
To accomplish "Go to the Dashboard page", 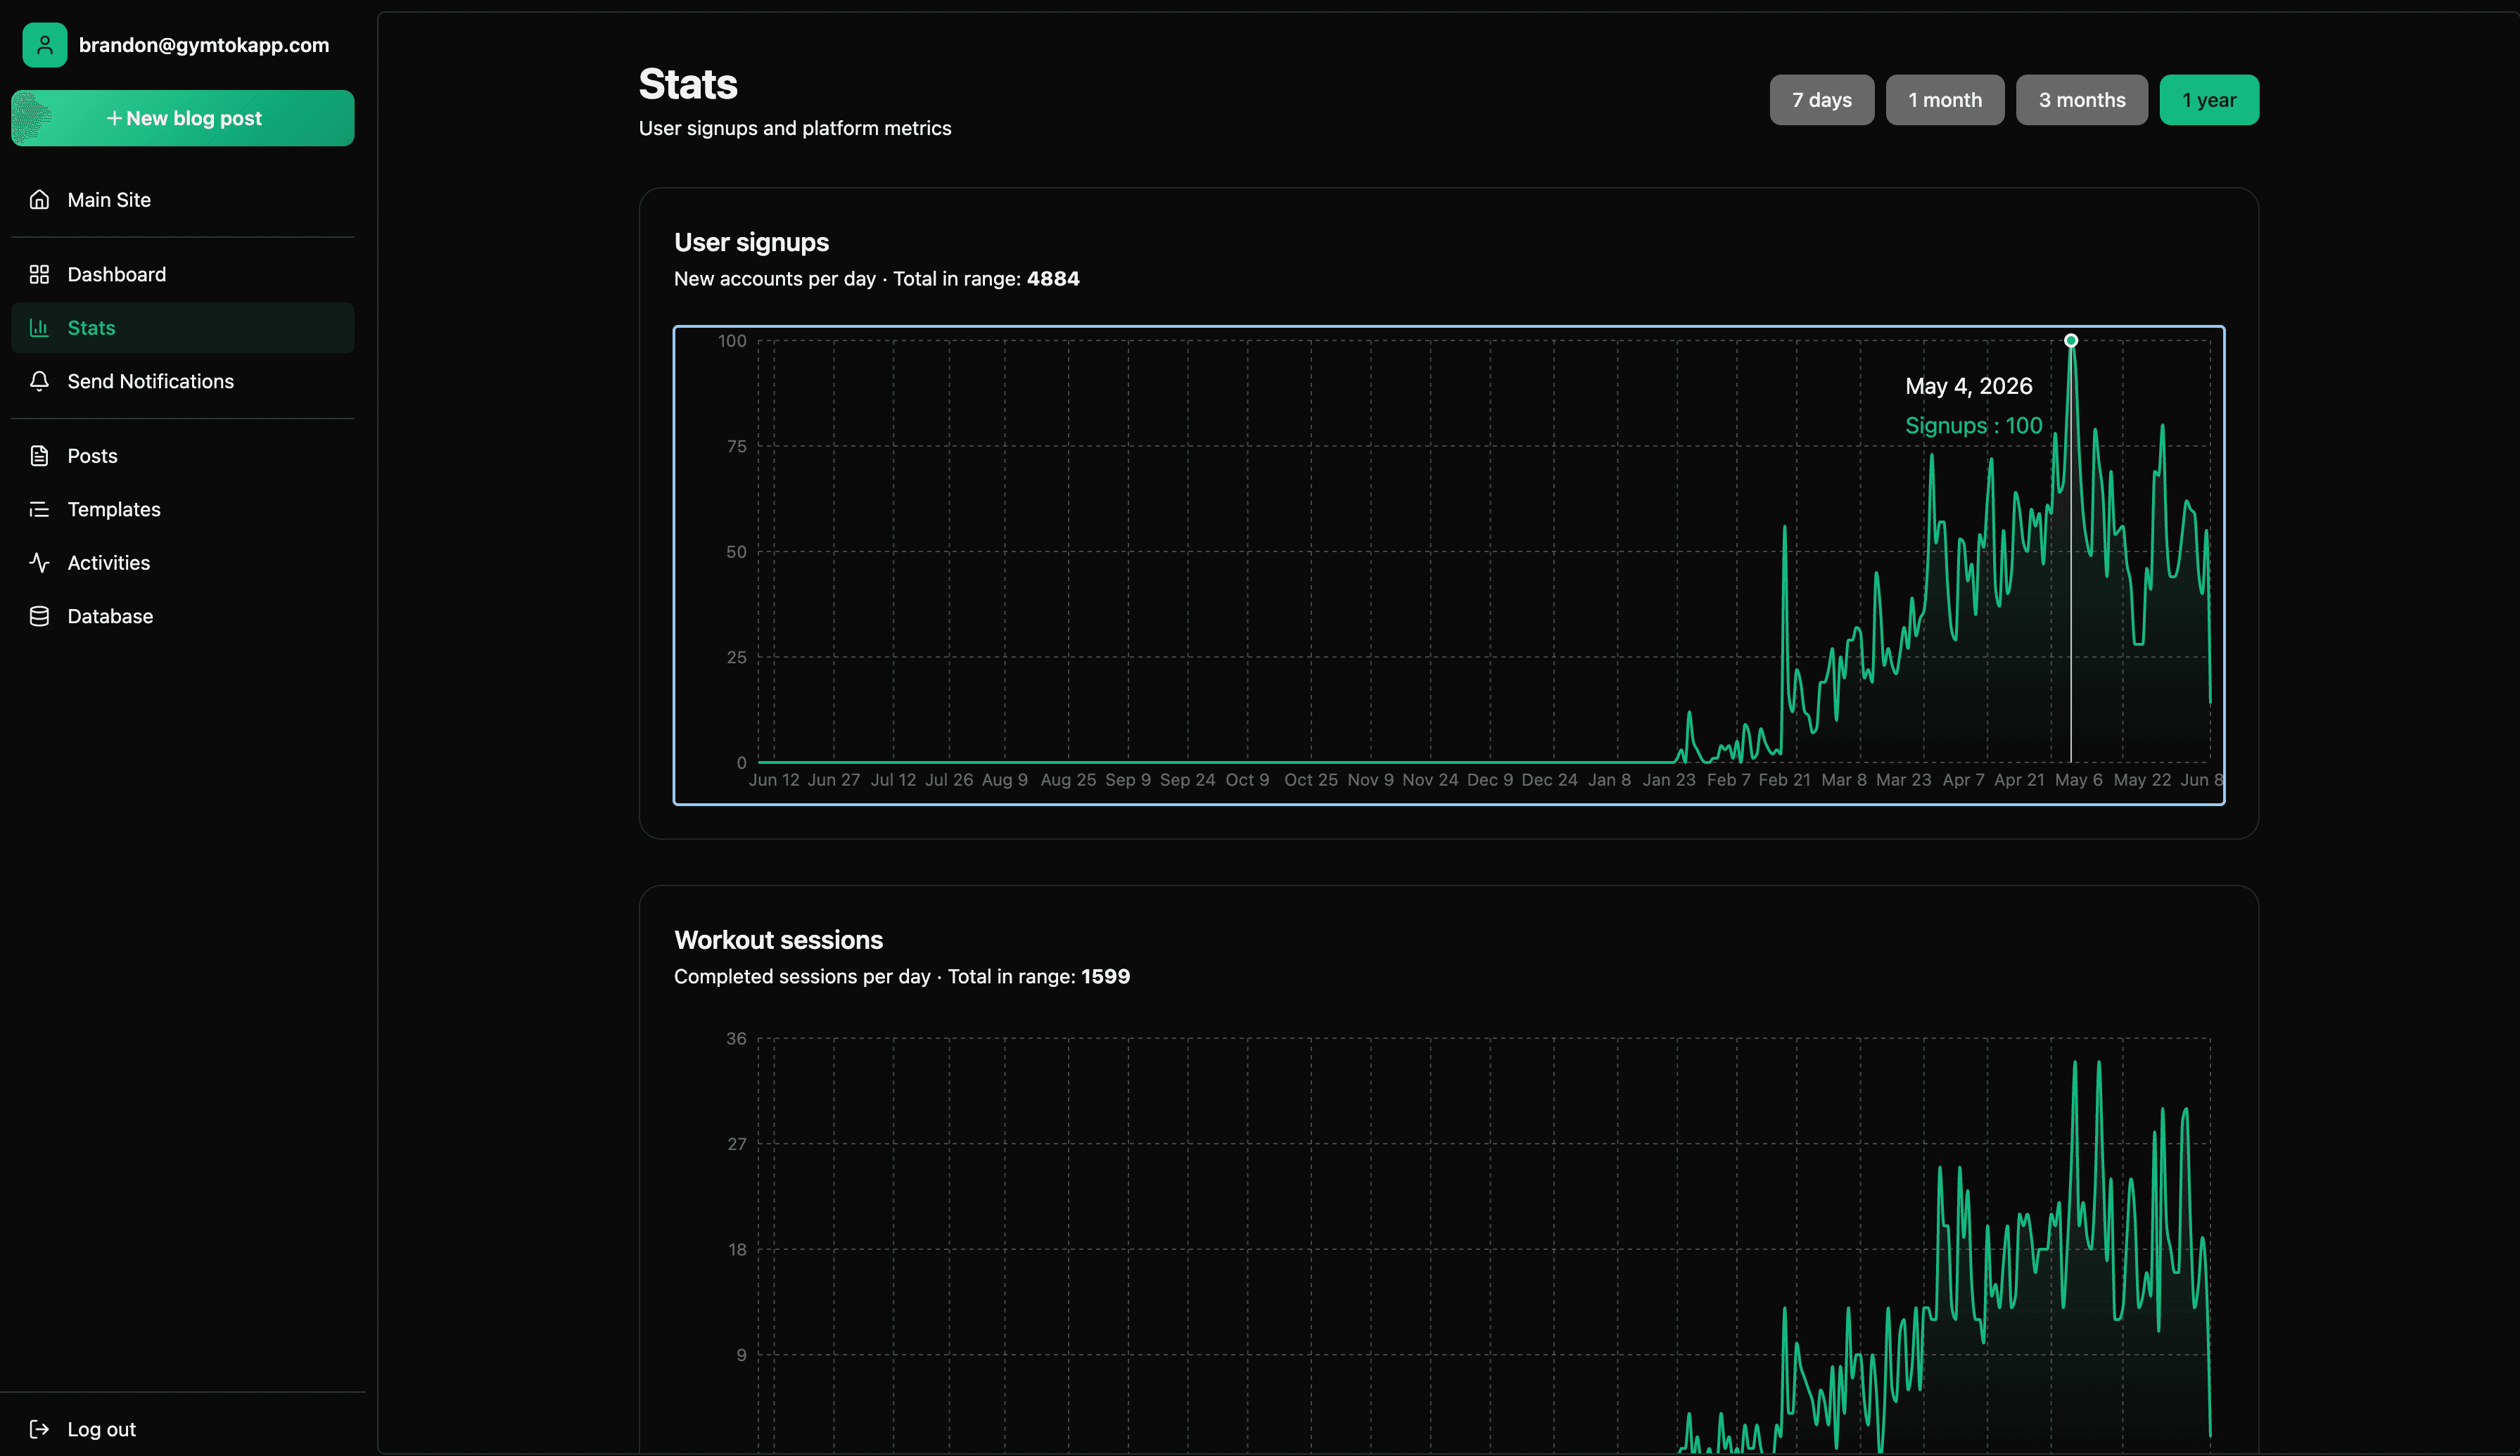I will [x=183, y=274].
